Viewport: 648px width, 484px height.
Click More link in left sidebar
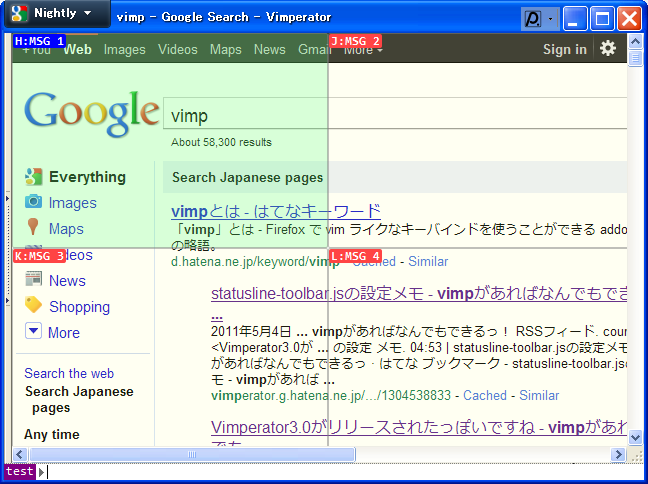point(64,333)
